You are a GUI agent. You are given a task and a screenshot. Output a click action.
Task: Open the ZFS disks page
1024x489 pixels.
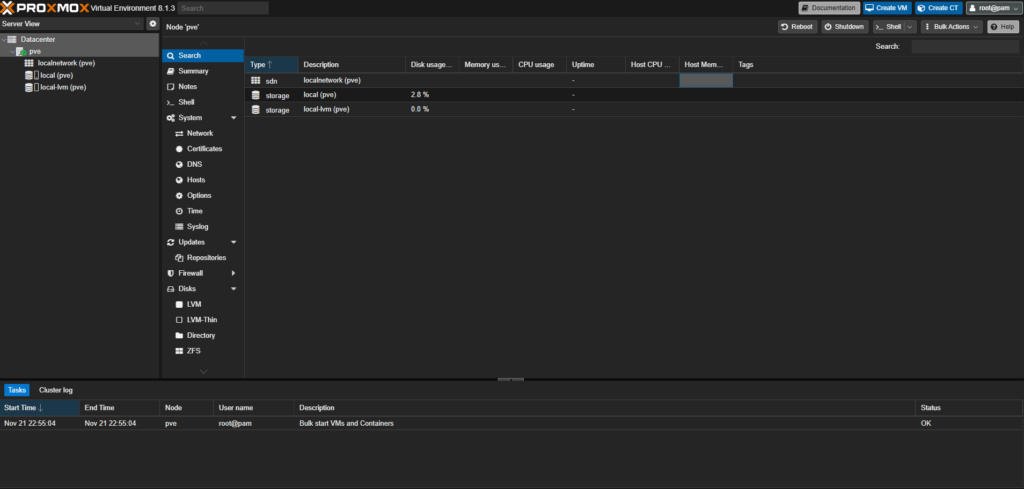tap(194, 351)
